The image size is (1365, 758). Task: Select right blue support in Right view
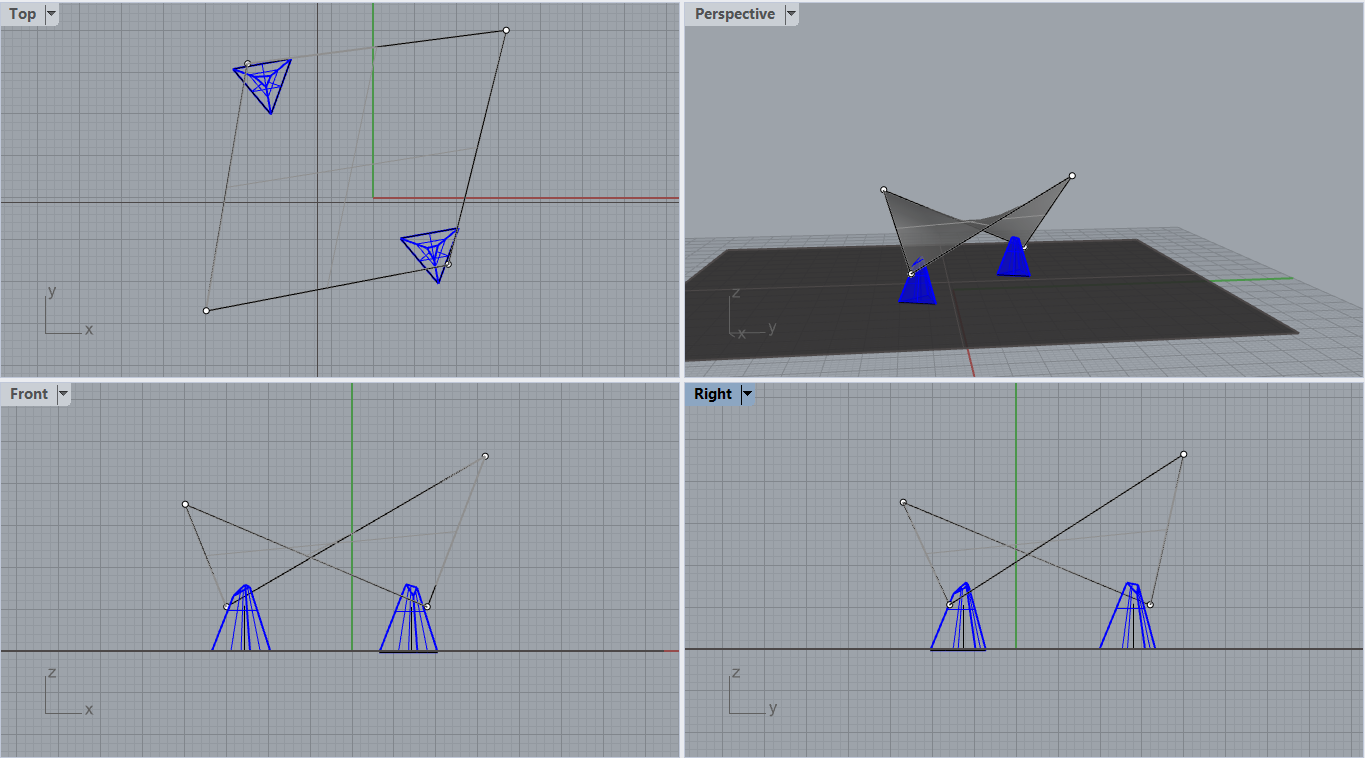1128,615
